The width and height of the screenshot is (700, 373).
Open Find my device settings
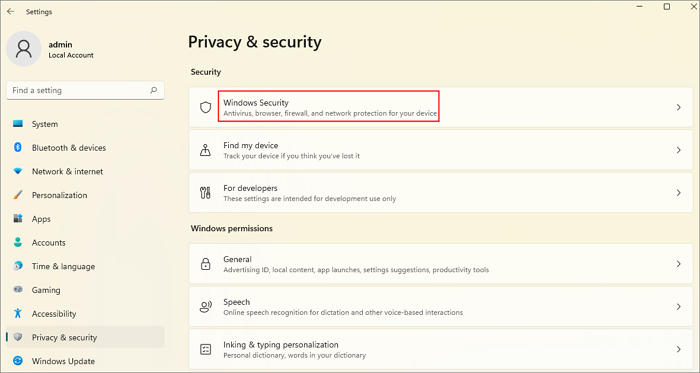(x=441, y=150)
